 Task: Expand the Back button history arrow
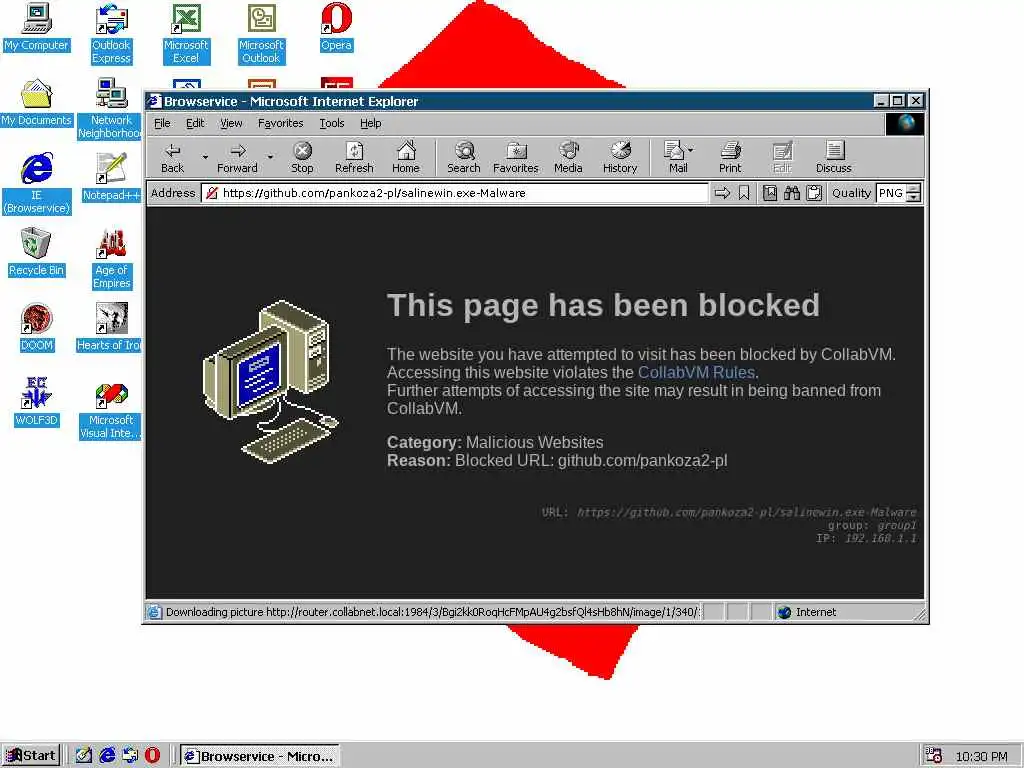coord(205,157)
